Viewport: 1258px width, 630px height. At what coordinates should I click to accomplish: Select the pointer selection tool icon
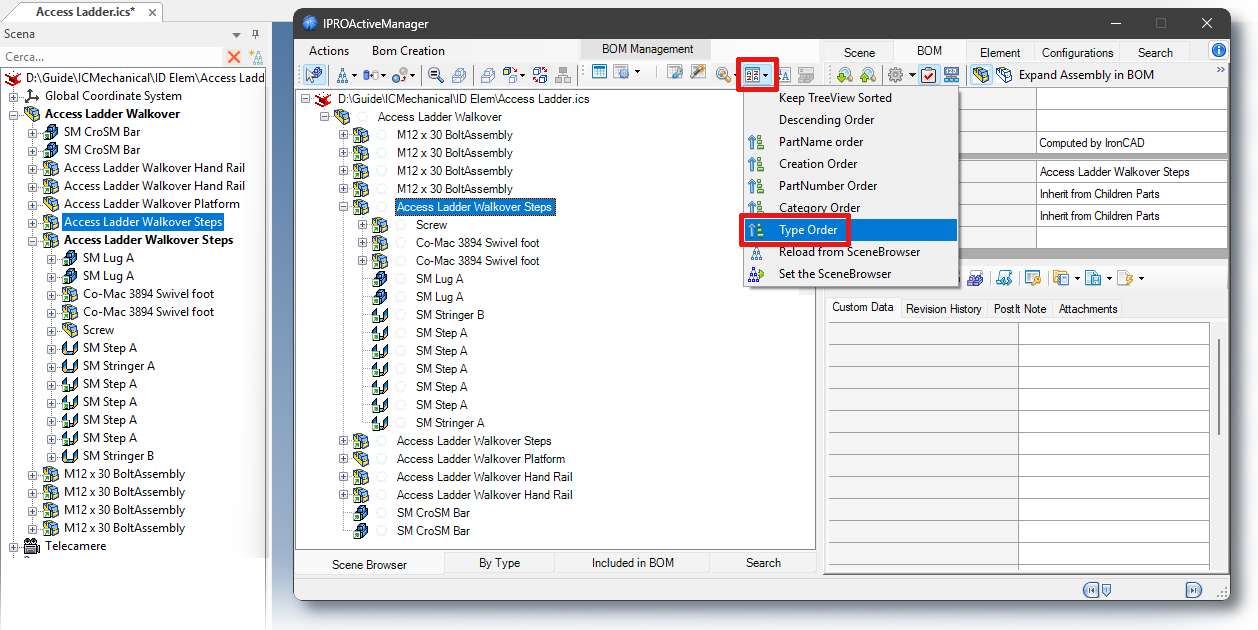[x=314, y=74]
